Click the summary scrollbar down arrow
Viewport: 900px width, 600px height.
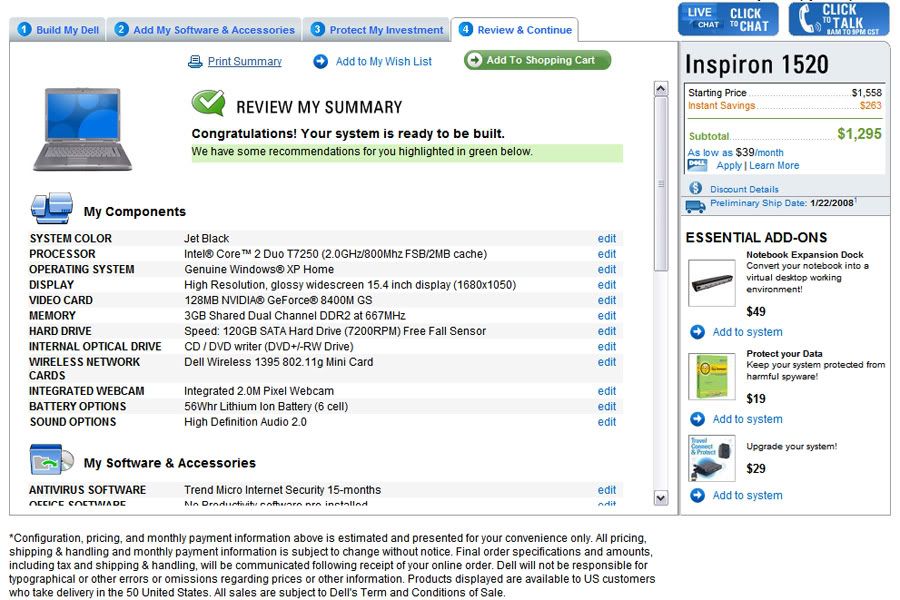coord(661,498)
